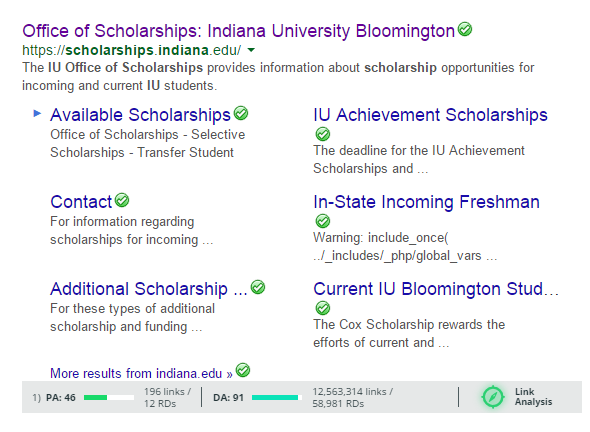This screenshot has height=432, width=590.
Task: Click blue triangle before Available Scholarships
Action: tap(37, 113)
